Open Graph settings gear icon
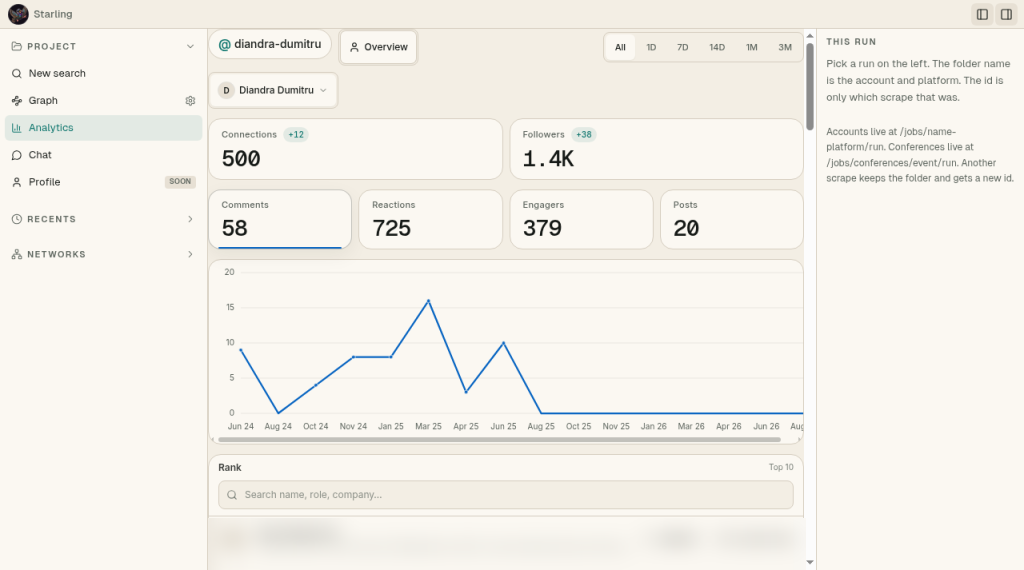Viewport: 1024px width, 570px height. coord(190,101)
